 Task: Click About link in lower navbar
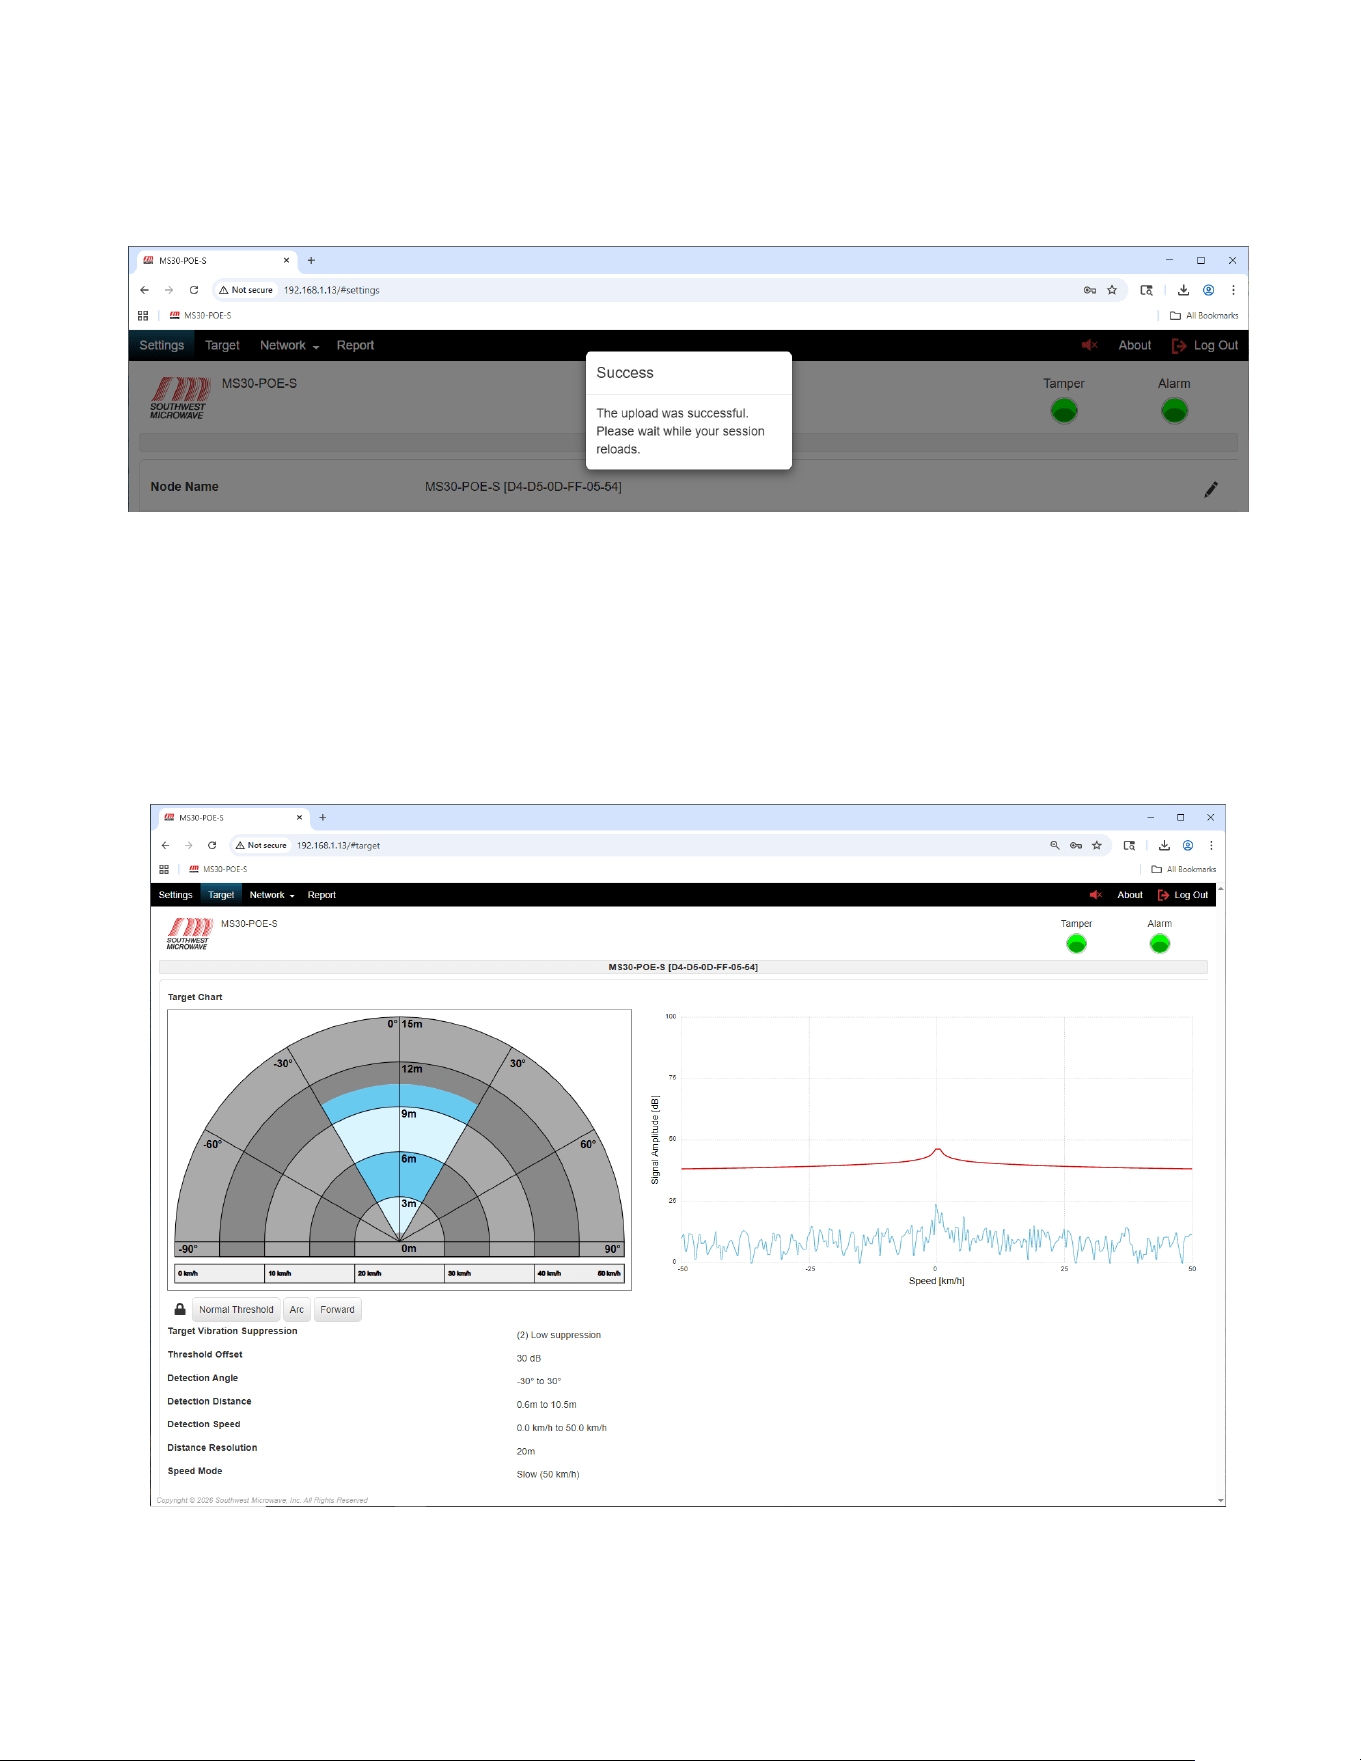pos(1130,895)
